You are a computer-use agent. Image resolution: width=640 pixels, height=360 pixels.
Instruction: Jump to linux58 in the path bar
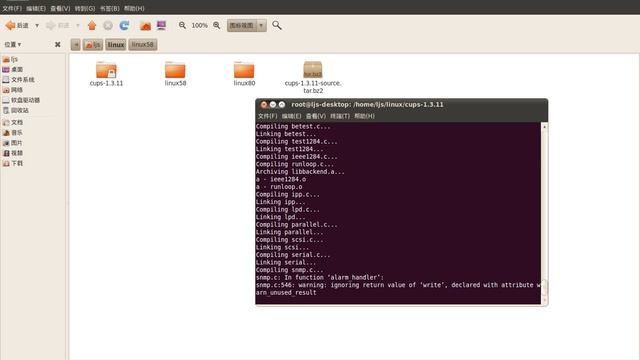click(142, 44)
